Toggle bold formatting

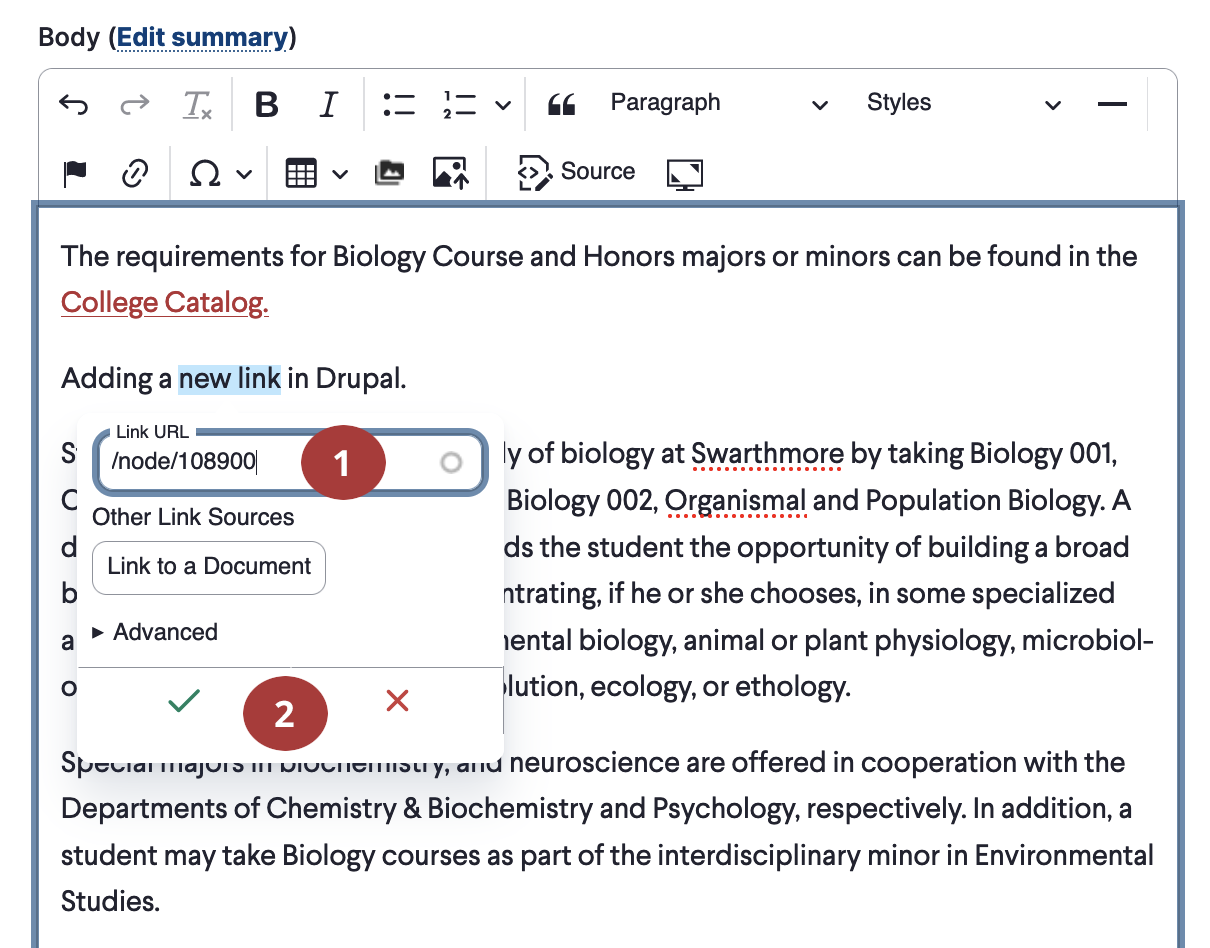click(266, 104)
